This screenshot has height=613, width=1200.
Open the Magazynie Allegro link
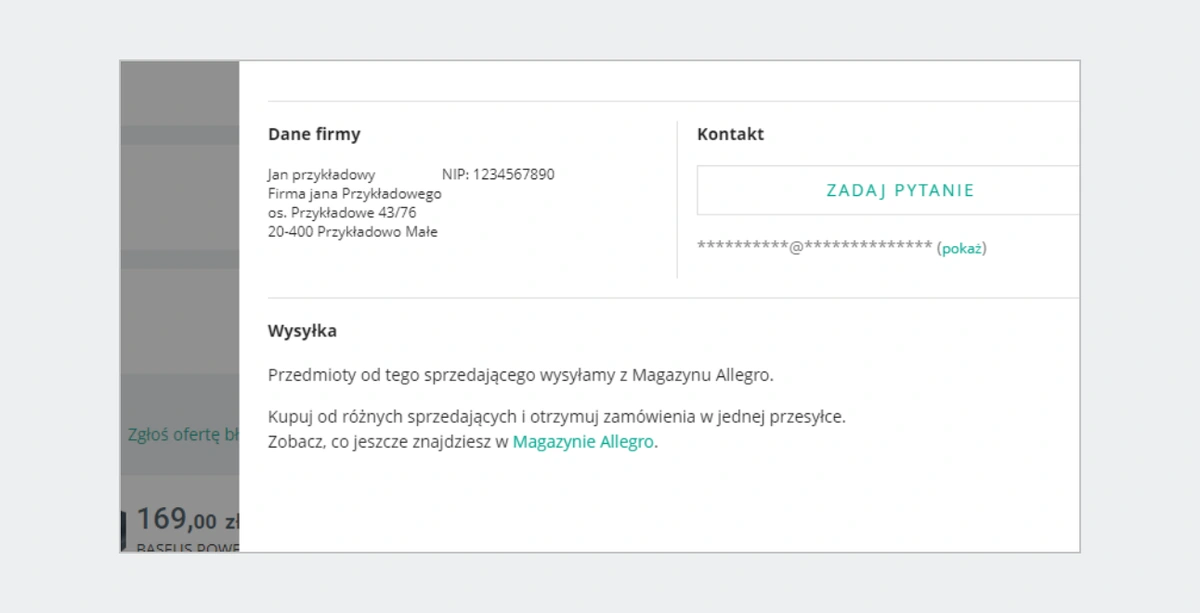pyautogui.click(x=585, y=442)
